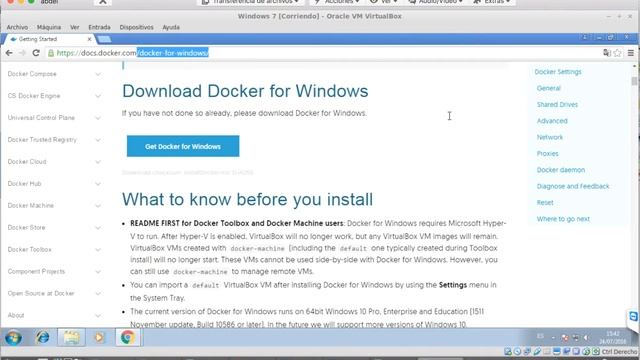
Task: Open Chrome's hamburger menu
Action: (631, 53)
